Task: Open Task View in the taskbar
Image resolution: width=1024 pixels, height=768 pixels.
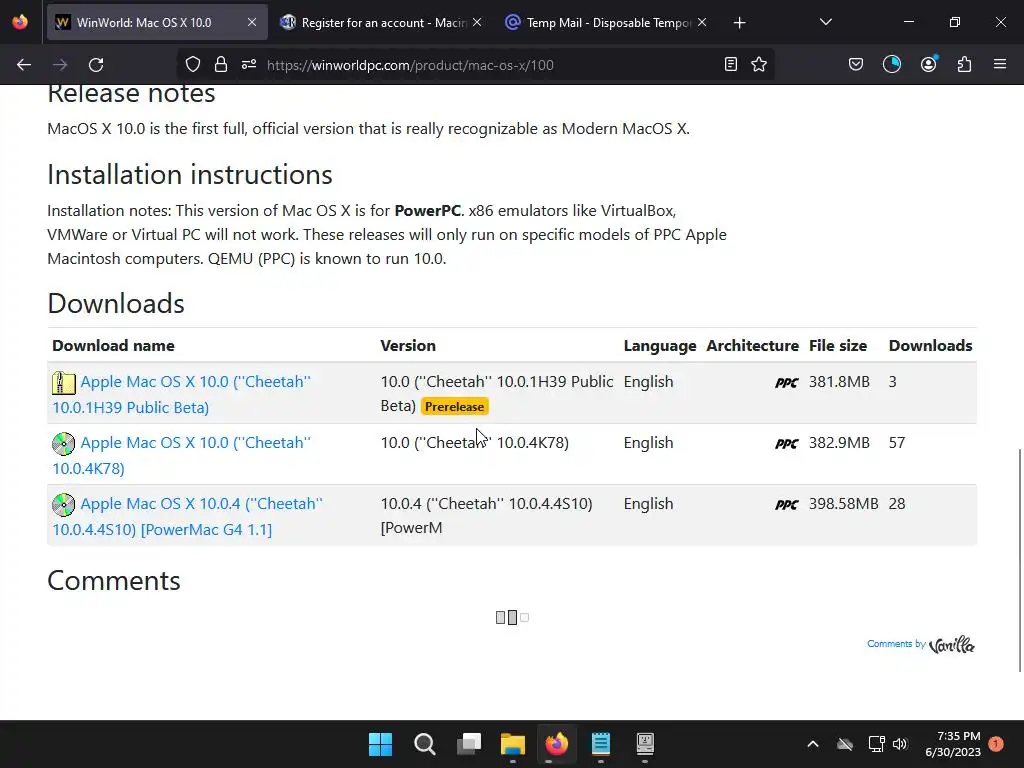Action: tap(469, 744)
